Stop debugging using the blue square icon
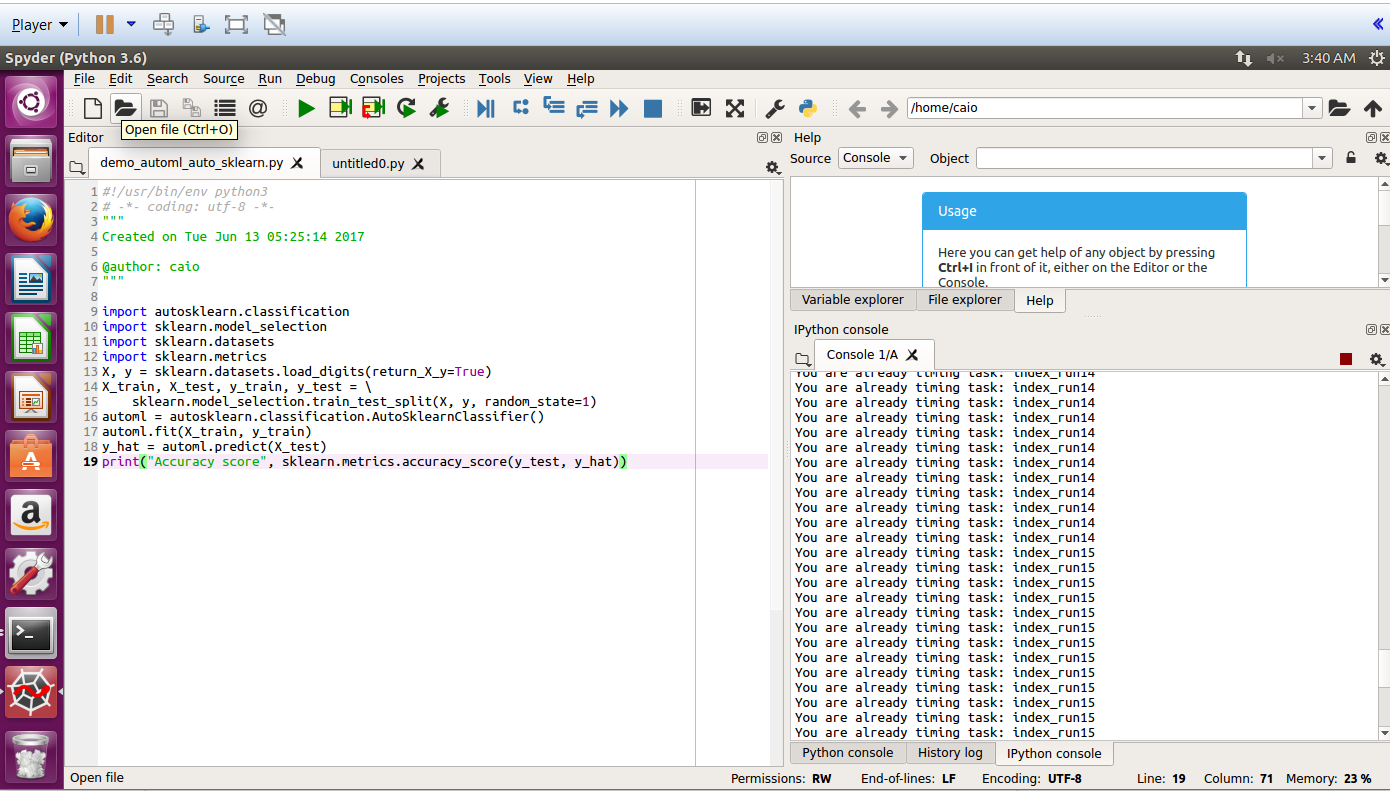 click(653, 108)
